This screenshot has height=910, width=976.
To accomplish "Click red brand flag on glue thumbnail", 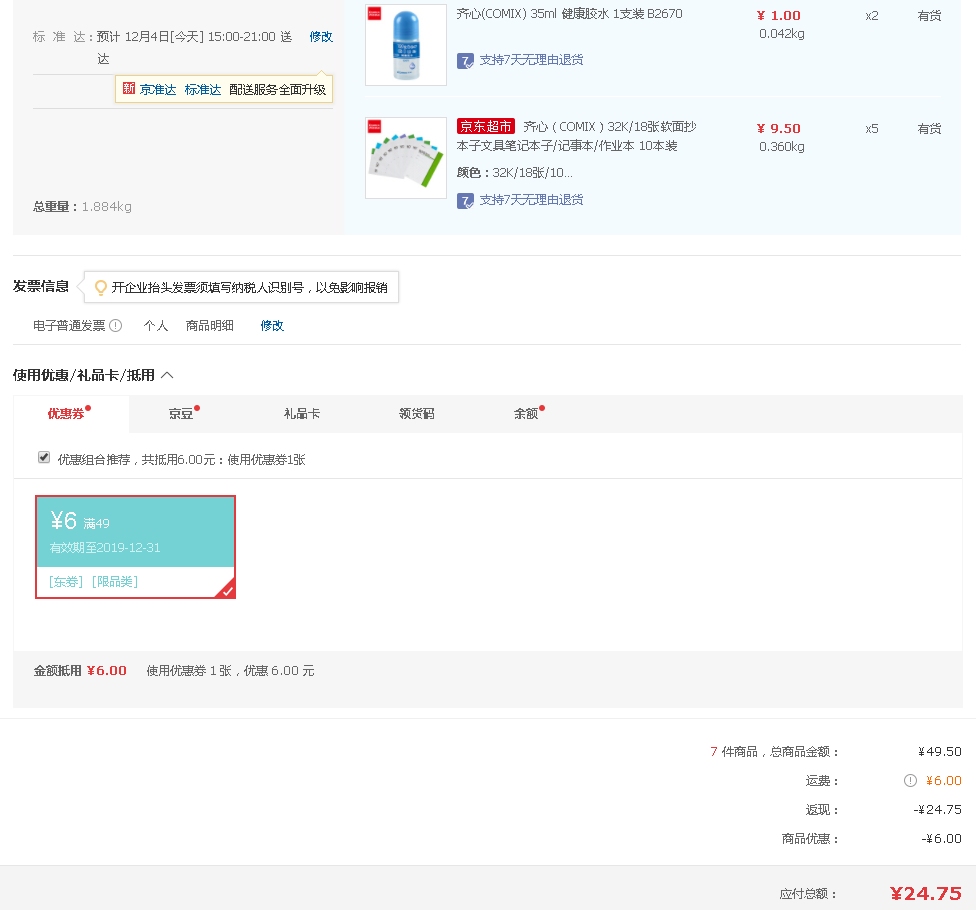I will (x=374, y=13).
